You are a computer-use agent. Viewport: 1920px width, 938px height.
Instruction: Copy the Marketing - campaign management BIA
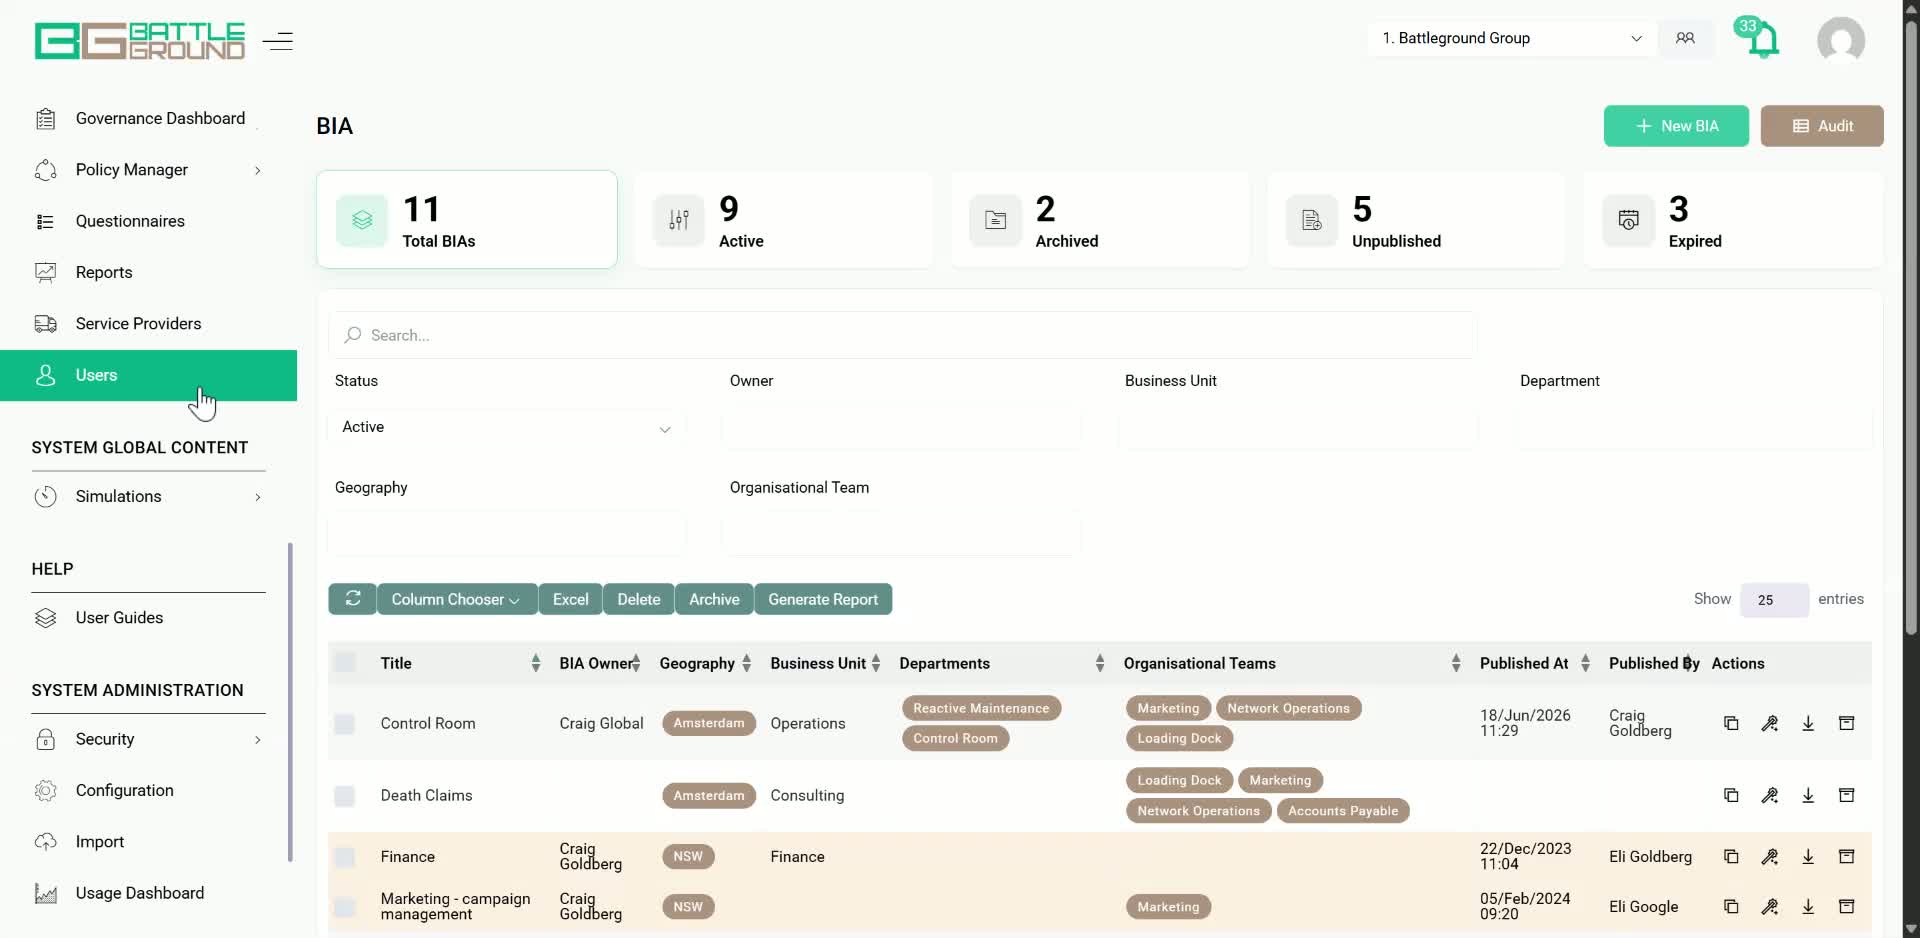[x=1731, y=906]
